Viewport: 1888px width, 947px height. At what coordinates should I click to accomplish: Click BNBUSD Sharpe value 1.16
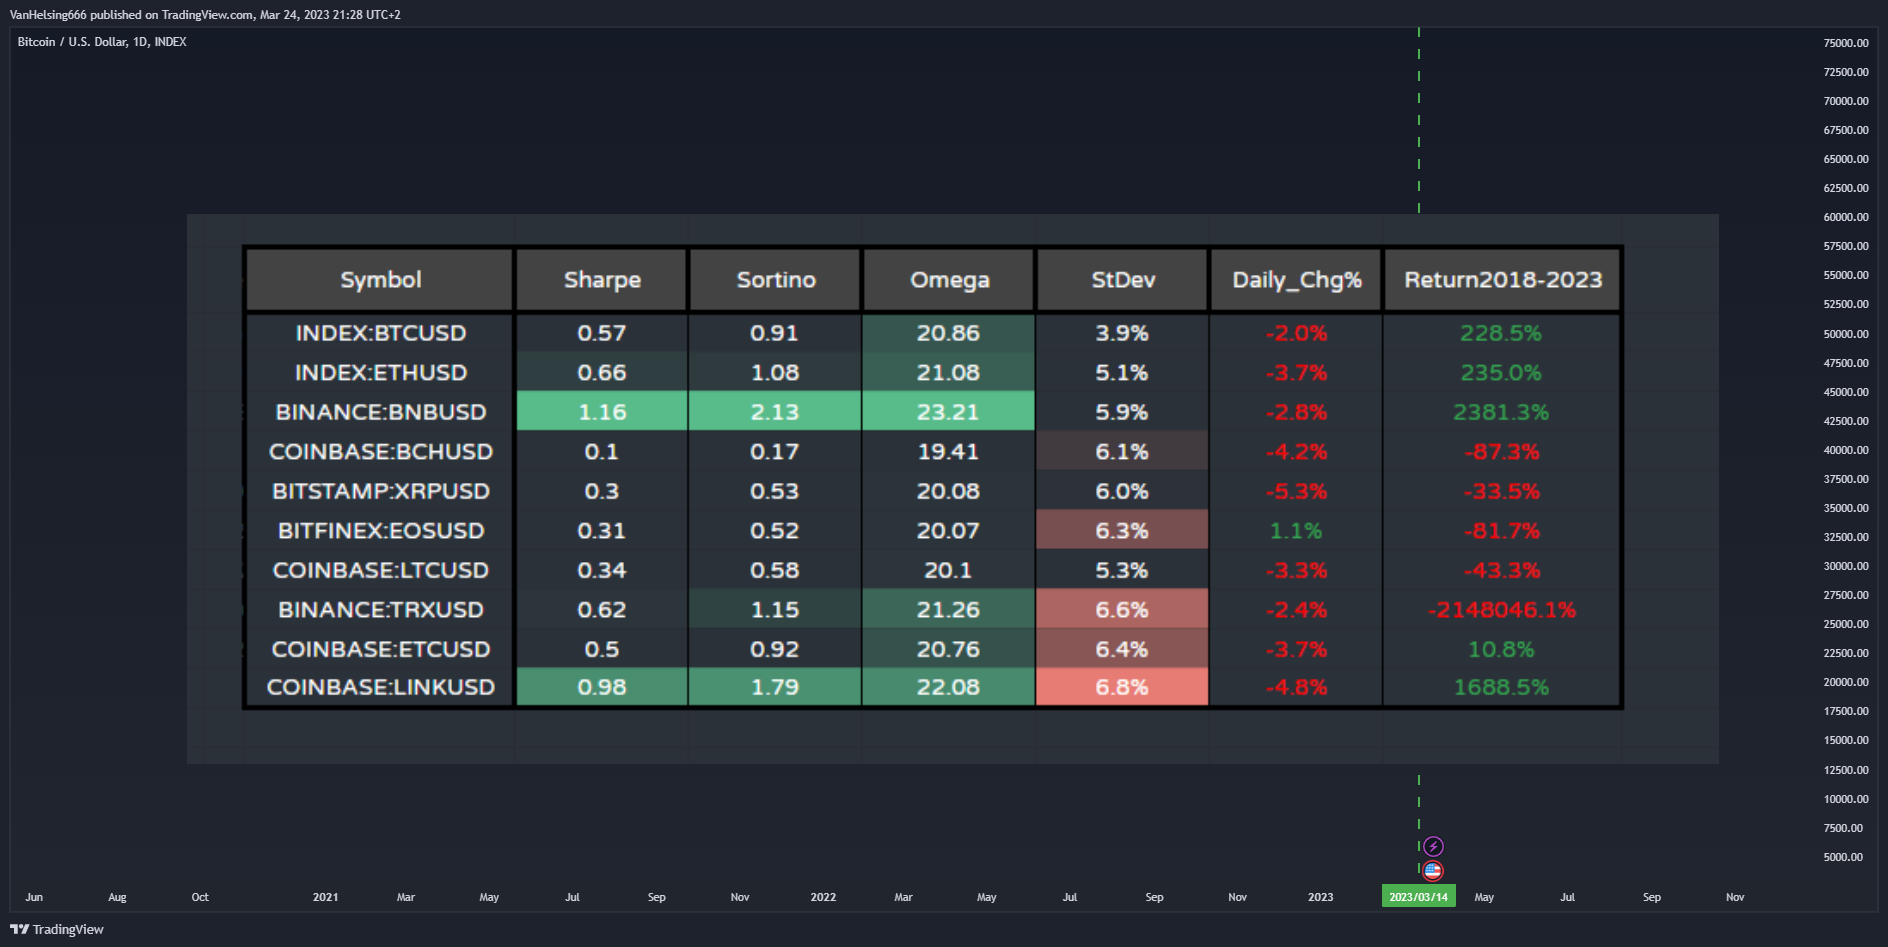click(x=602, y=412)
